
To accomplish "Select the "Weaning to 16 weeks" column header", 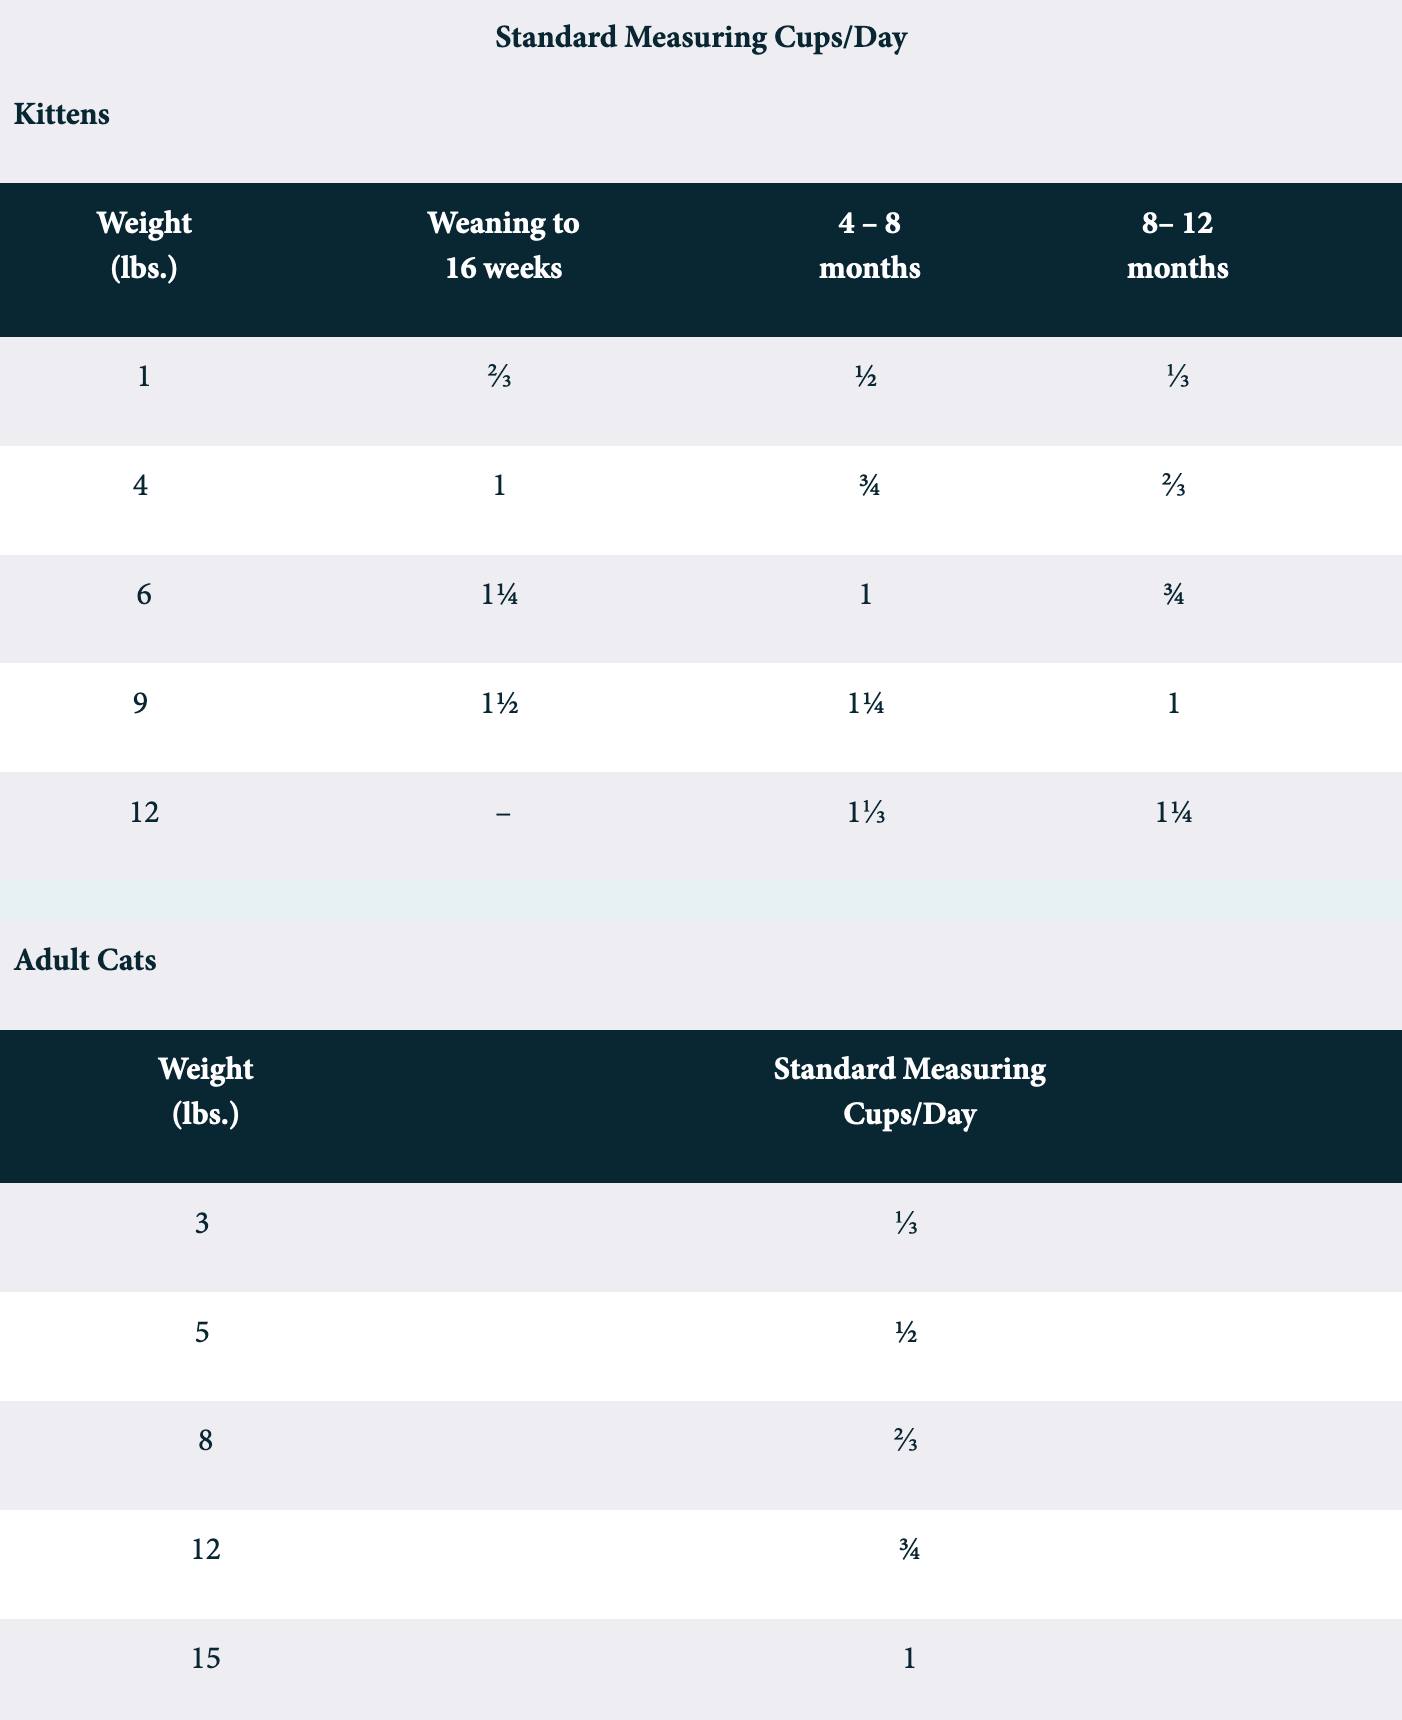I will 503,245.
